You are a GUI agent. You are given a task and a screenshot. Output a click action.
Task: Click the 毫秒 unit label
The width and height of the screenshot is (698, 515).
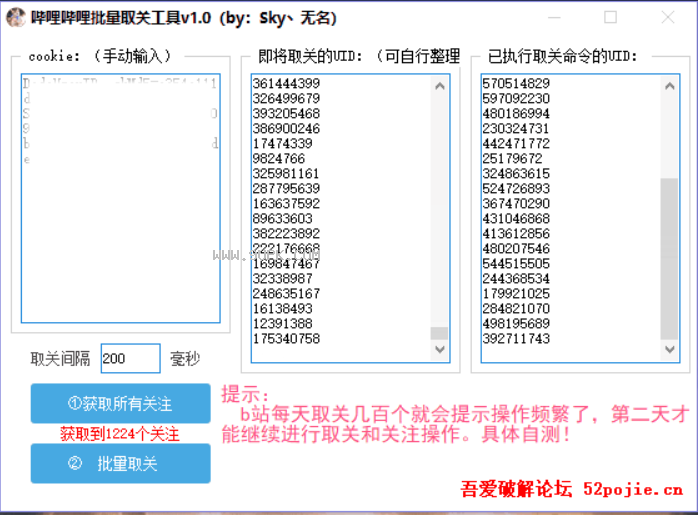pos(185,358)
